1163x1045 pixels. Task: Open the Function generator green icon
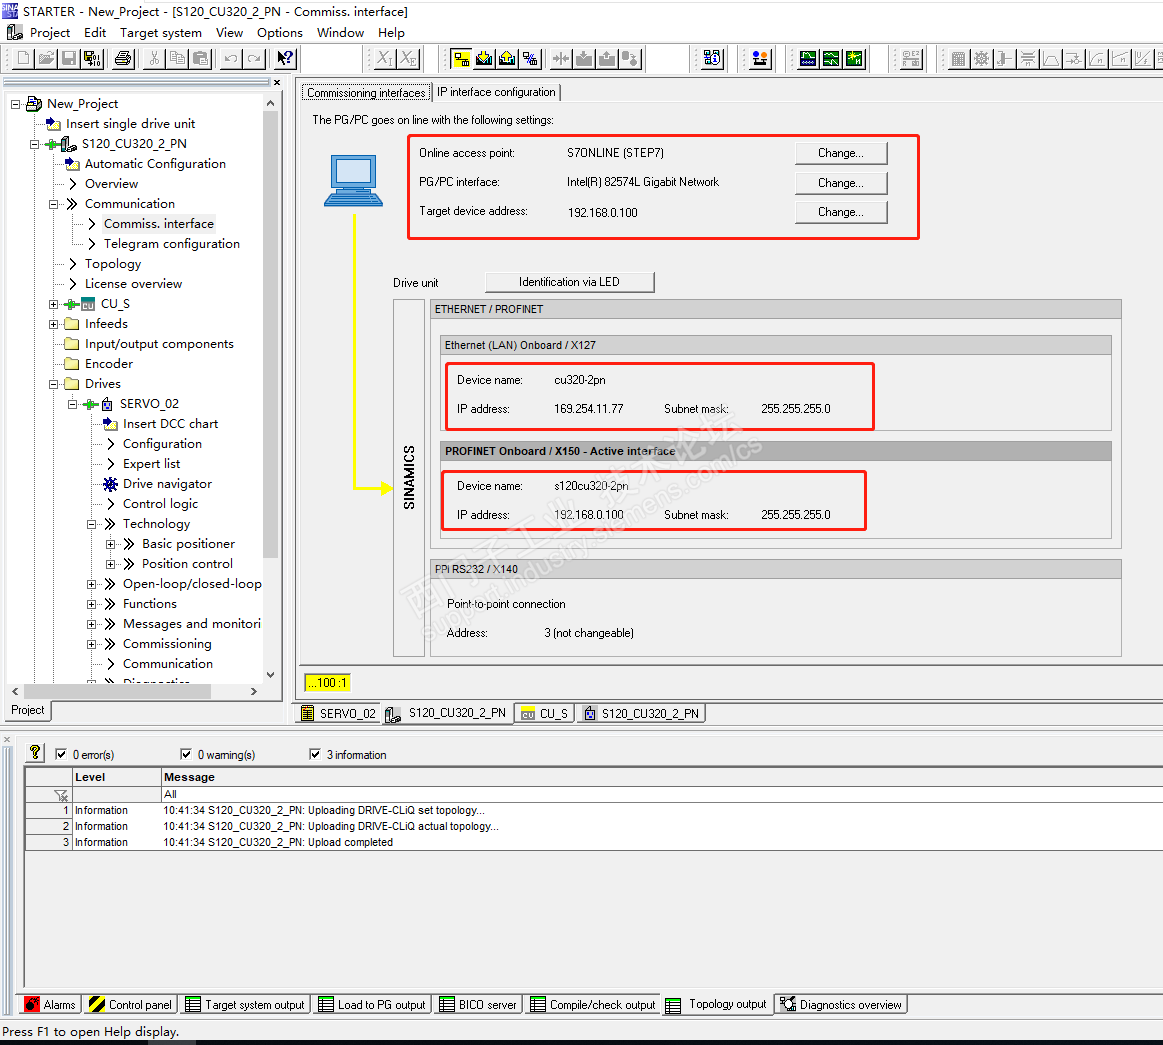click(831, 58)
